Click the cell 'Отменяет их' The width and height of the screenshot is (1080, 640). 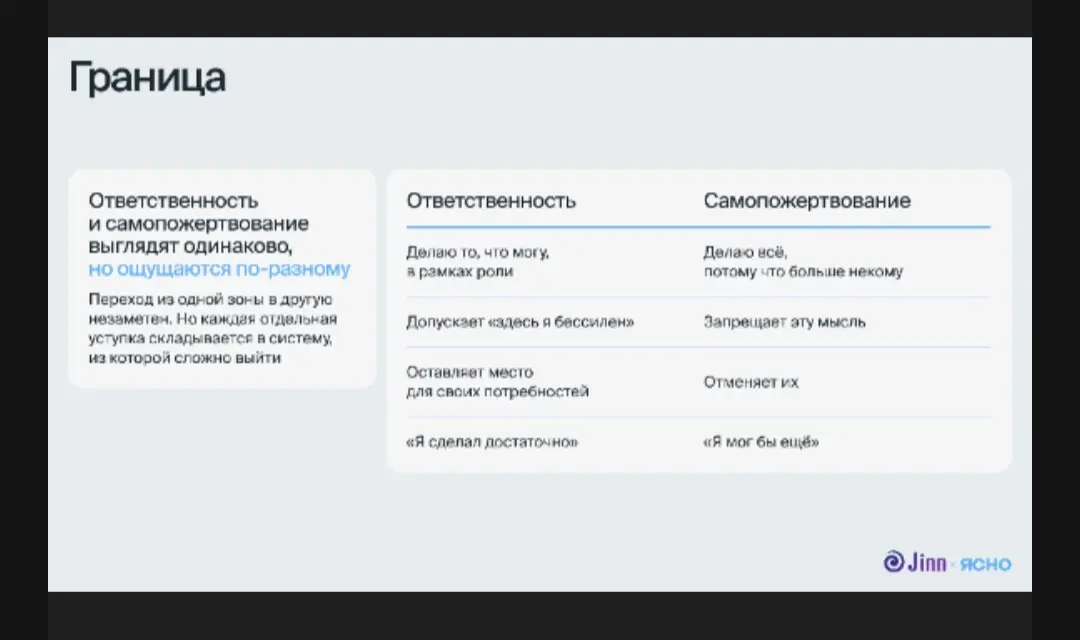pos(751,382)
